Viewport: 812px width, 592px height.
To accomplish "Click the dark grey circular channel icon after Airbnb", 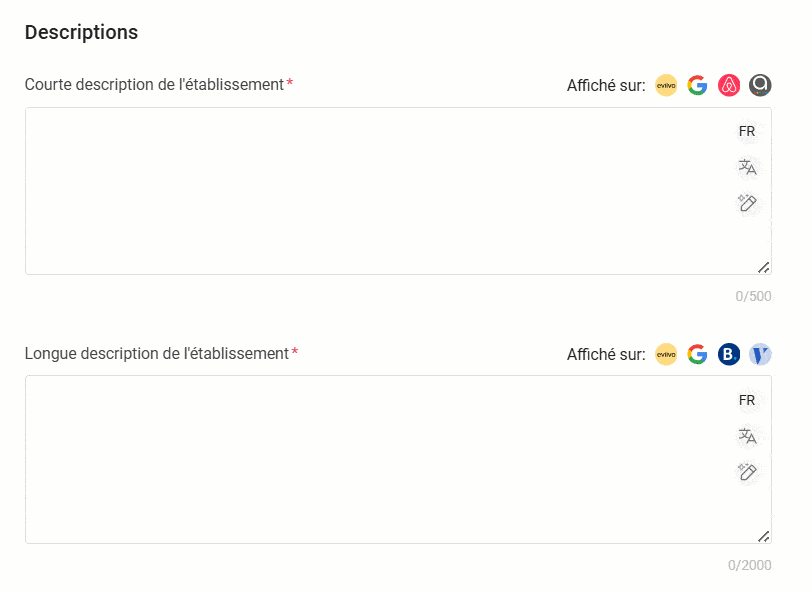I will coord(760,86).
